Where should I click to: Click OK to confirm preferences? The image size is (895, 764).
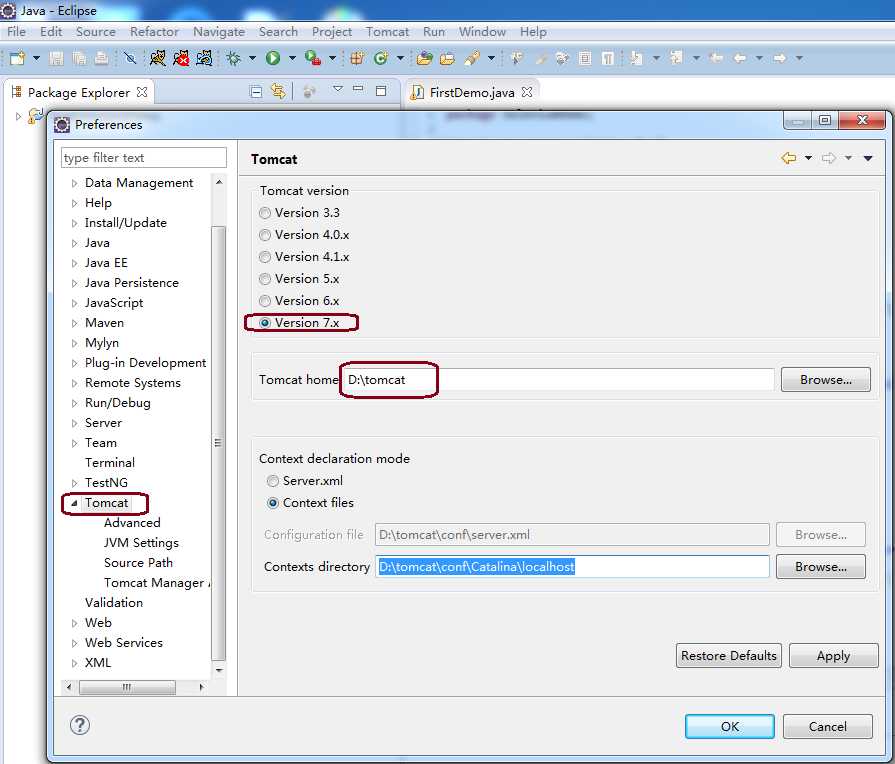tap(729, 726)
